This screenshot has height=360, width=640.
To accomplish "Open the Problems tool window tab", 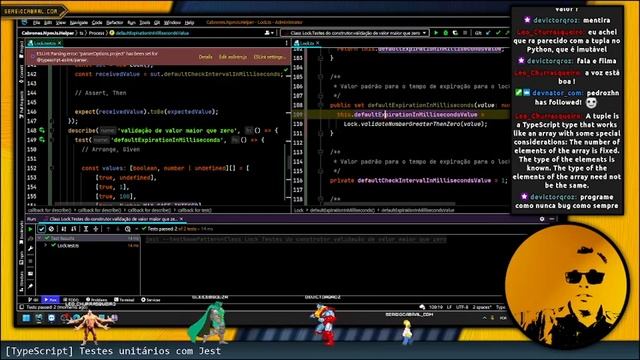I will click(x=96, y=300).
